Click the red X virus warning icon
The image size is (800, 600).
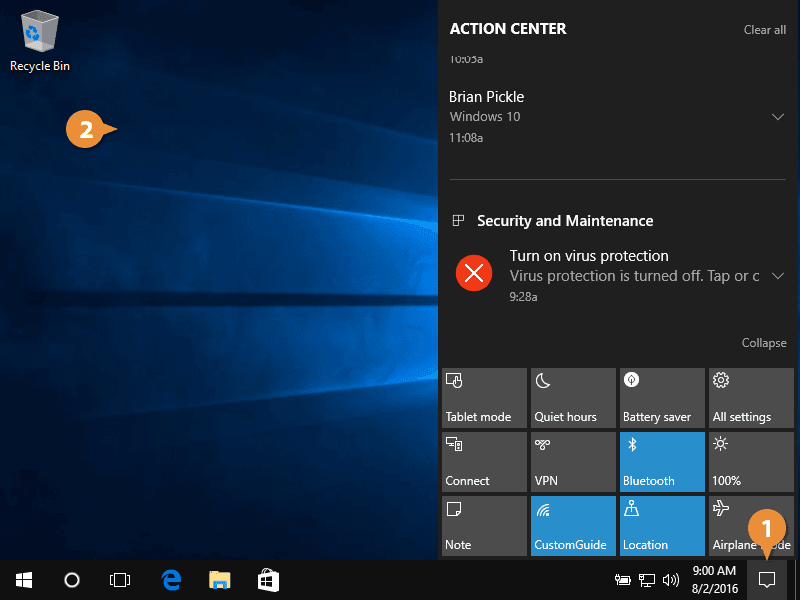pos(474,273)
